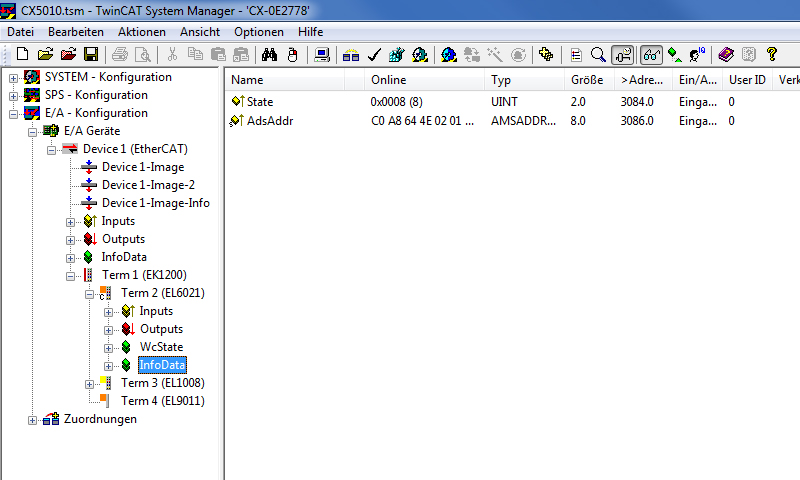Click the AMSADDR... type cell
Screen dimensions: 800x480
click(x=523, y=121)
